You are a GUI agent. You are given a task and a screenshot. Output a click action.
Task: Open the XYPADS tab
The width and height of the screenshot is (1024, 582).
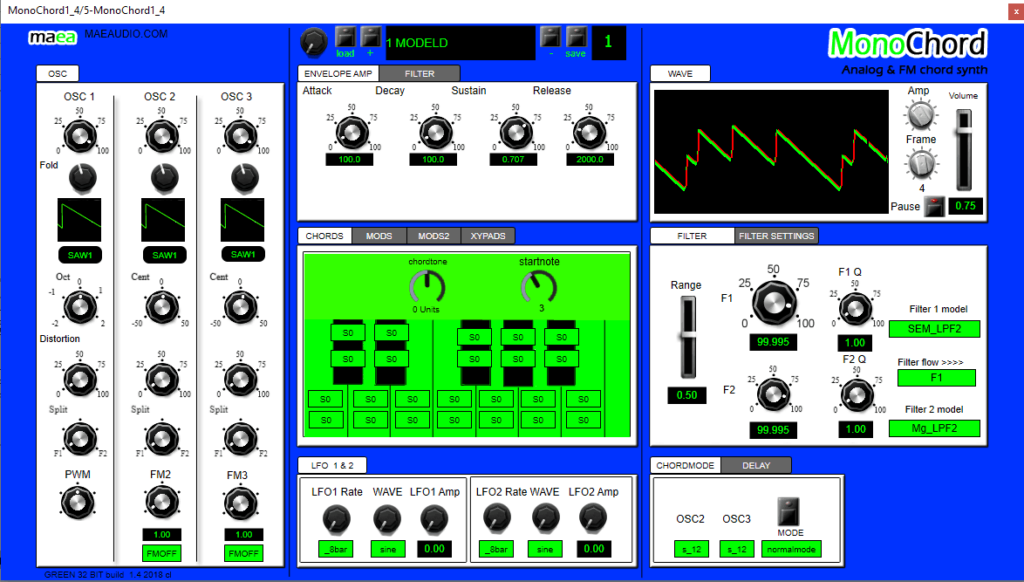[488, 236]
